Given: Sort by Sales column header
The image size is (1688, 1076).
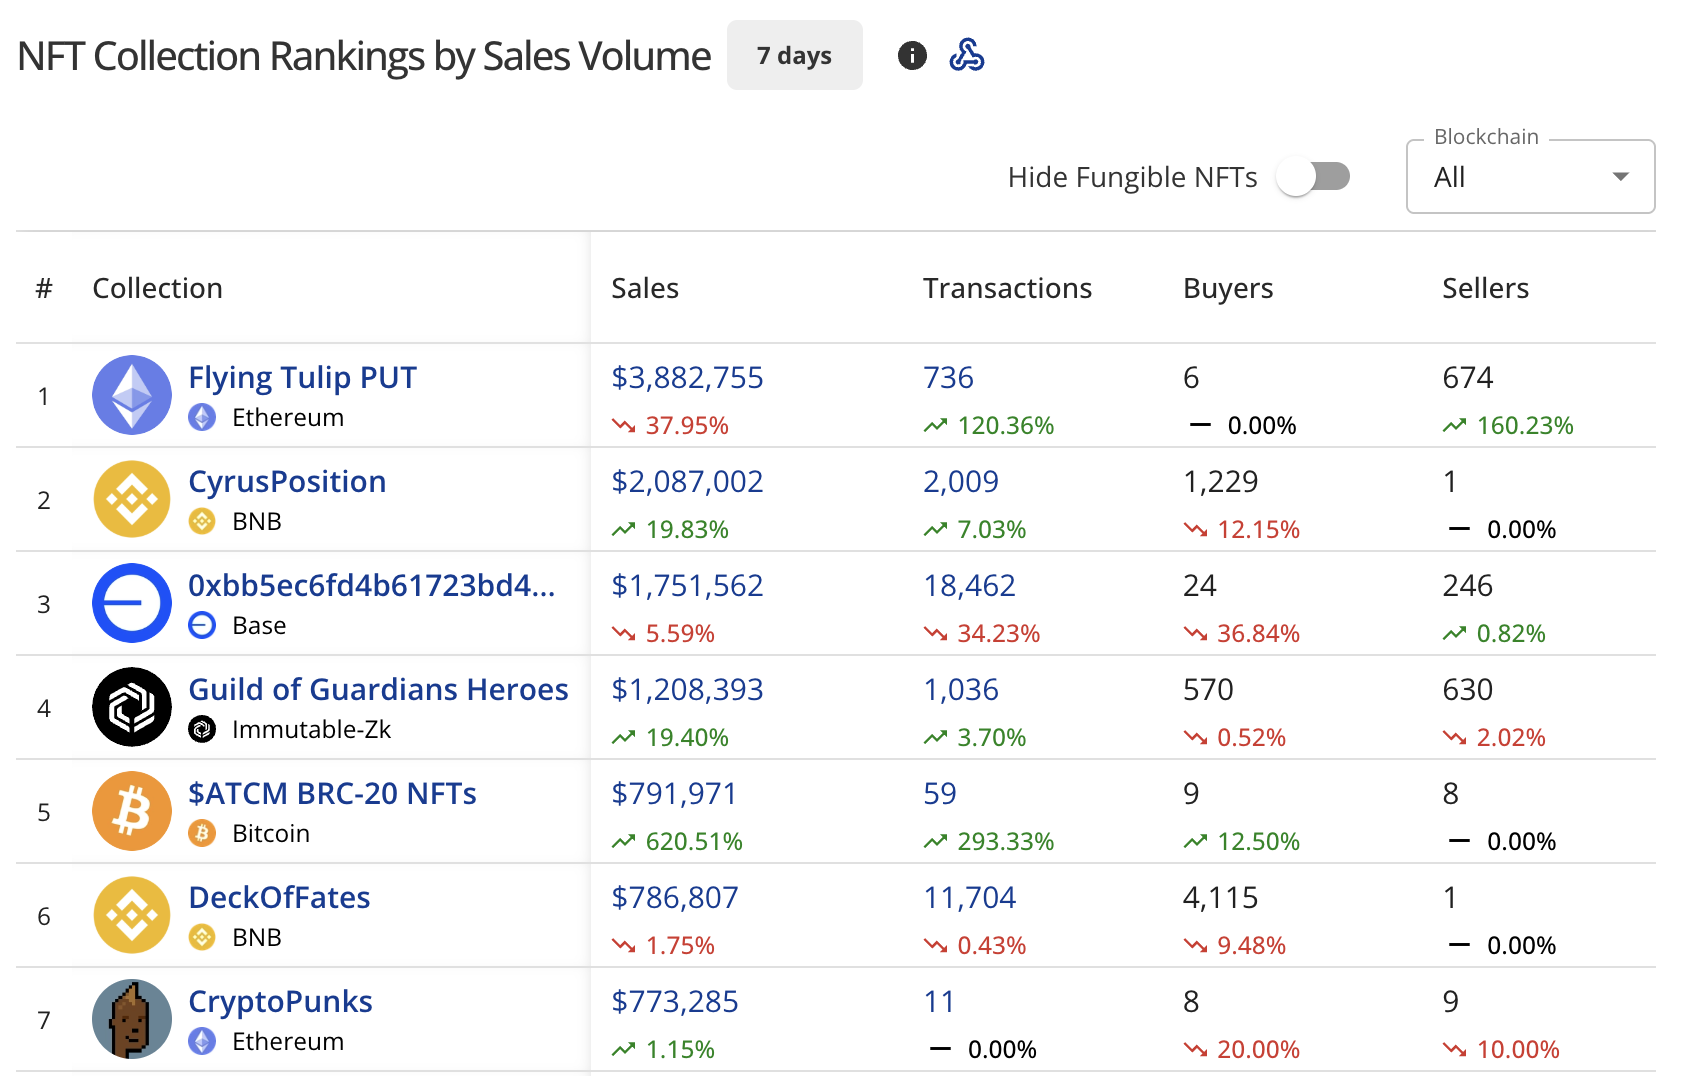Looking at the screenshot, I should click(645, 288).
